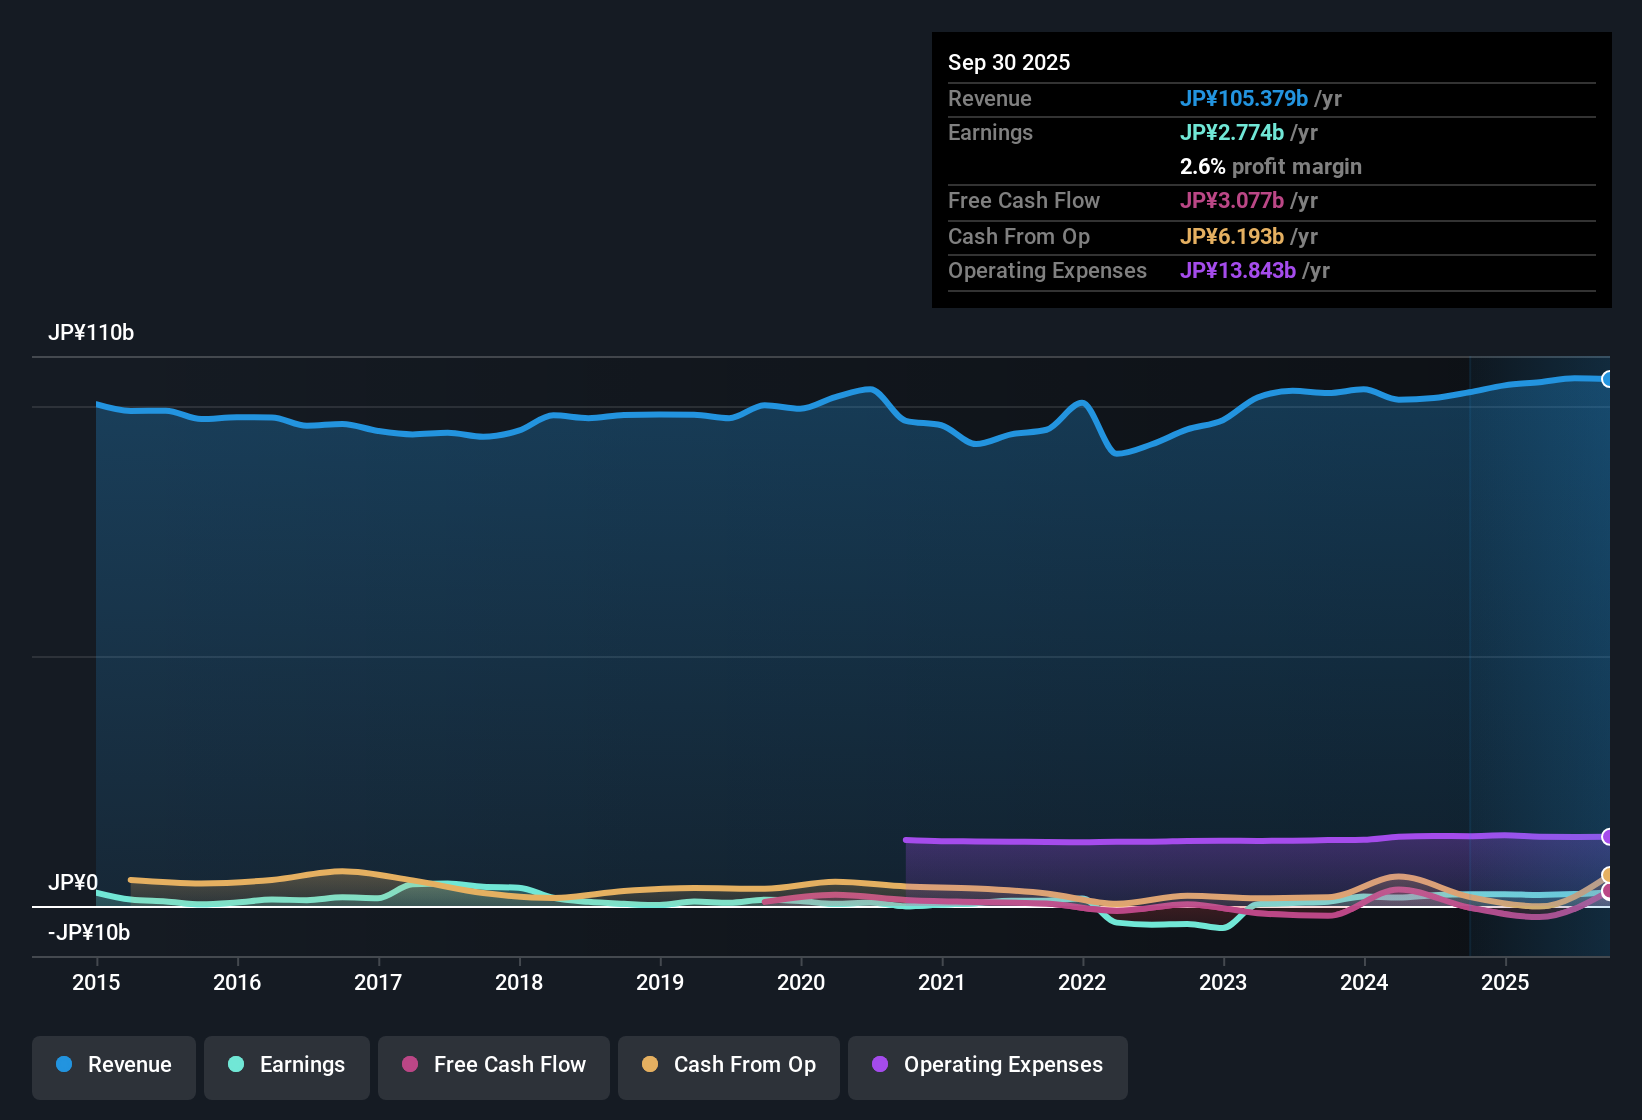Select the 2015 year label on the axis
The width and height of the screenshot is (1642, 1120).
(96, 983)
